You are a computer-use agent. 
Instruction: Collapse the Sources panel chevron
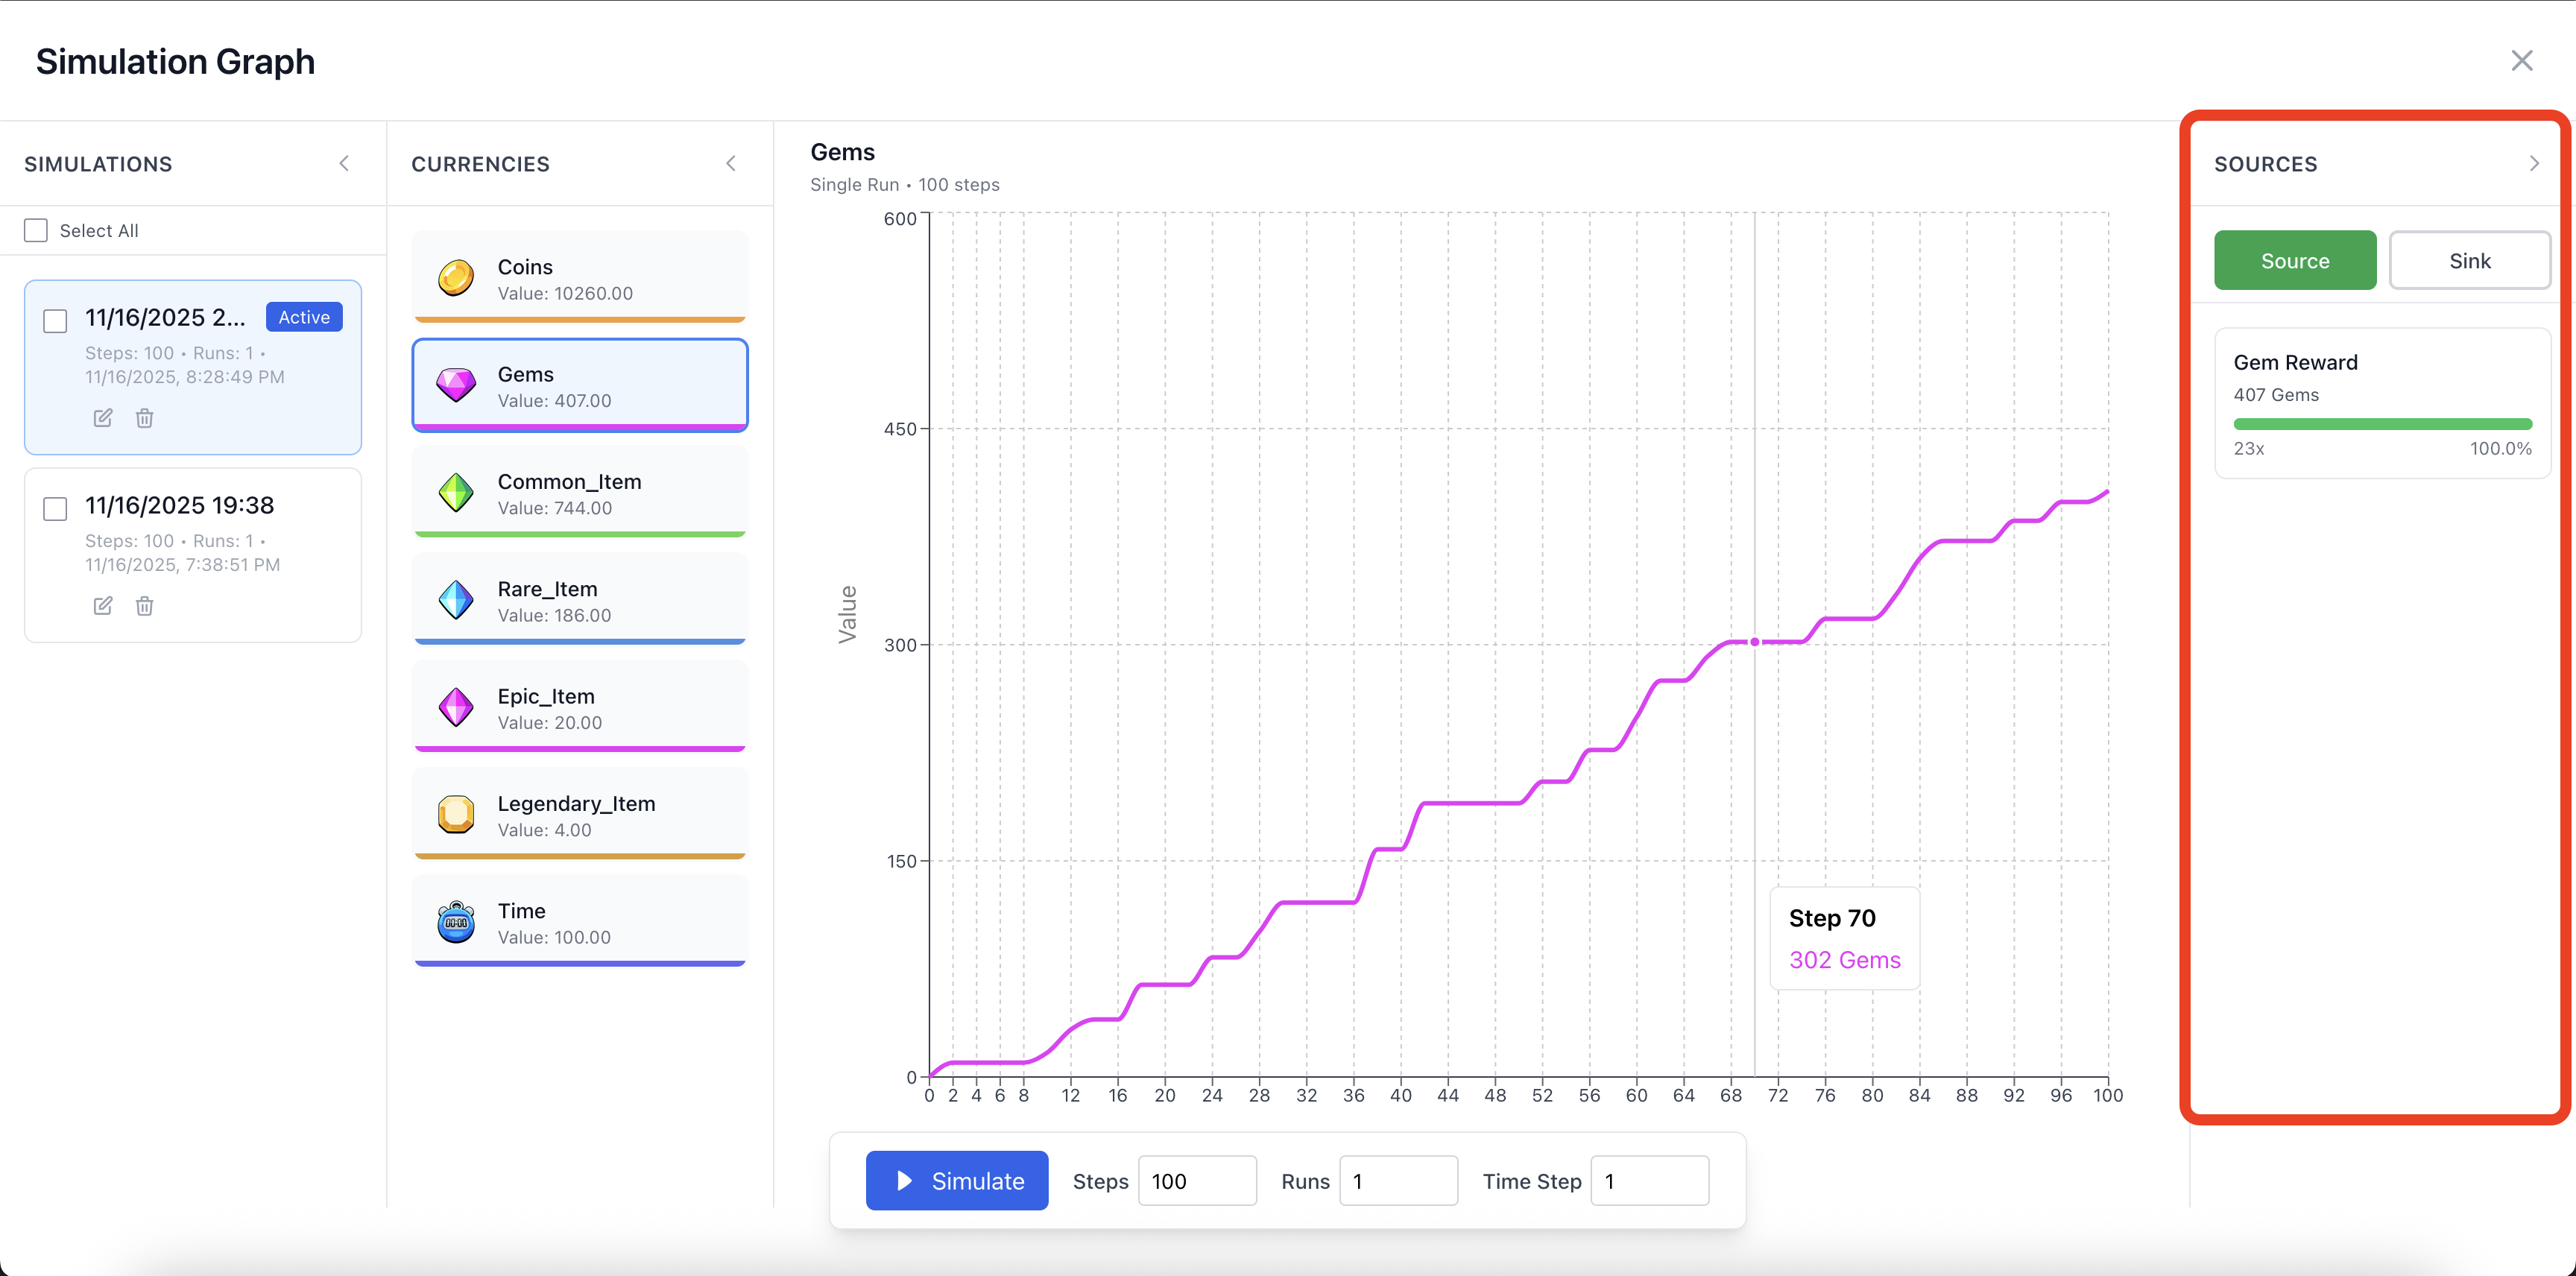point(2533,164)
